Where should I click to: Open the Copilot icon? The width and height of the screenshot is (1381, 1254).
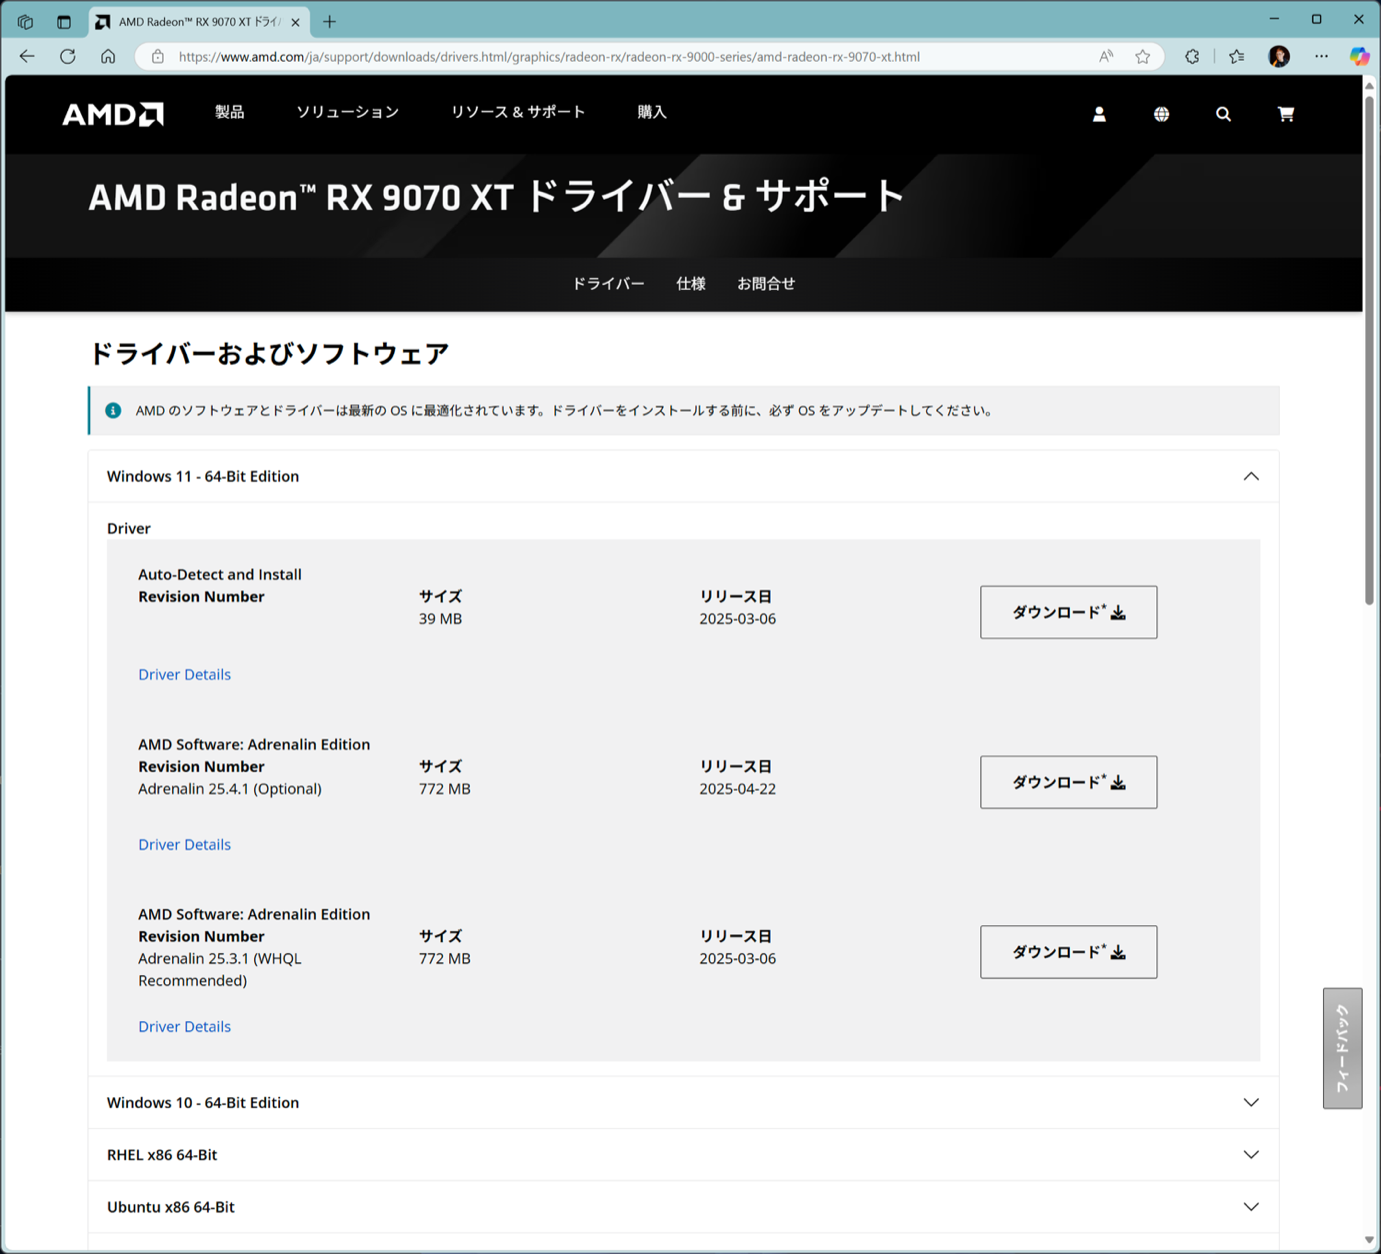[x=1359, y=57]
